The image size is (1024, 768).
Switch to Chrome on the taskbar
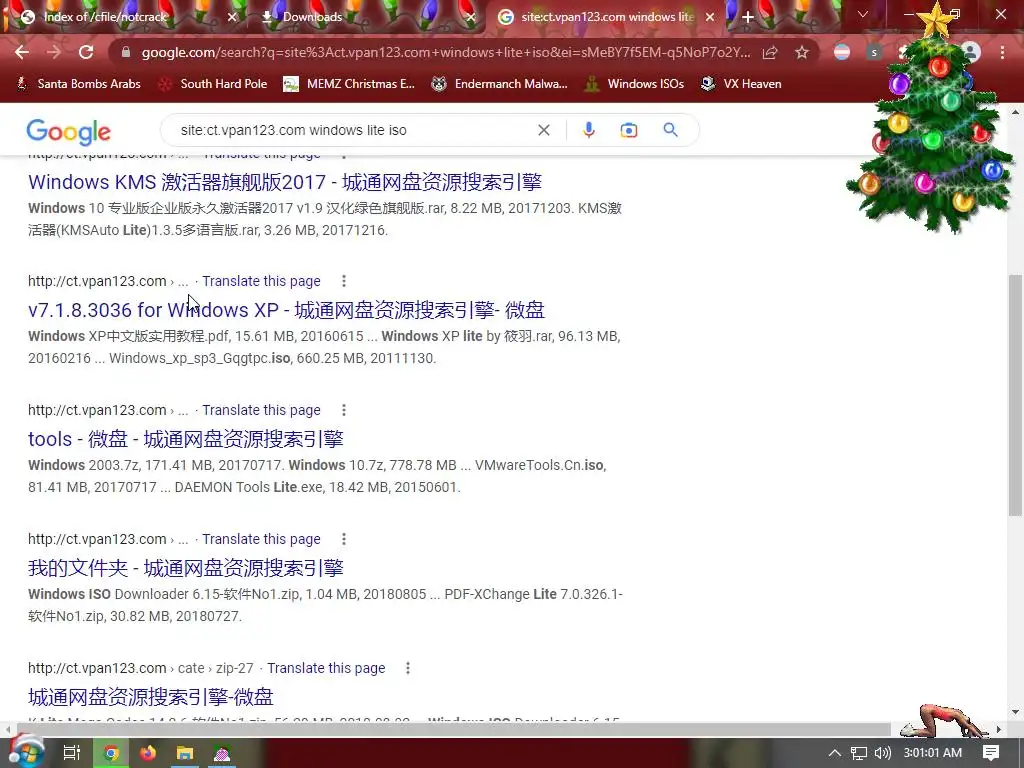click(111, 753)
